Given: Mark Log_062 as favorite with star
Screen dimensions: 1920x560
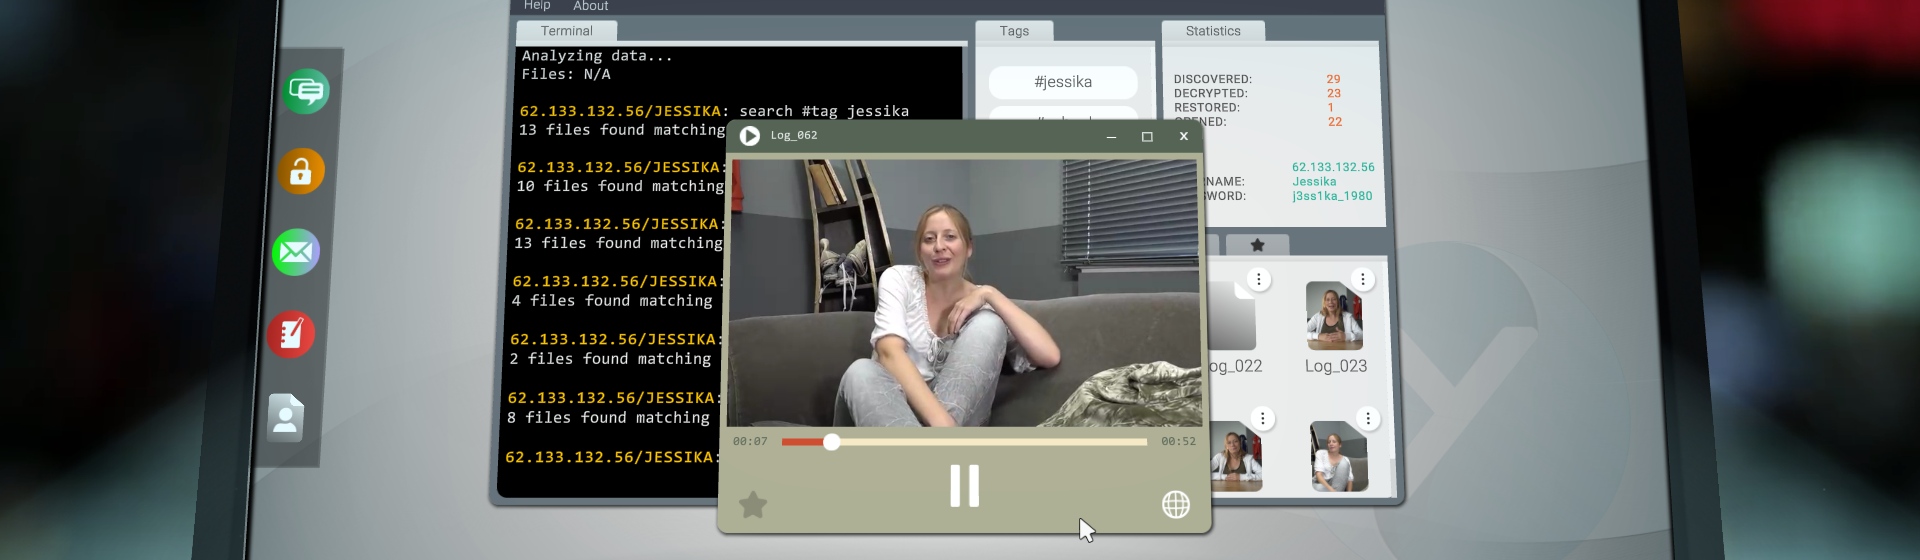Looking at the screenshot, I should coord(753,505).
